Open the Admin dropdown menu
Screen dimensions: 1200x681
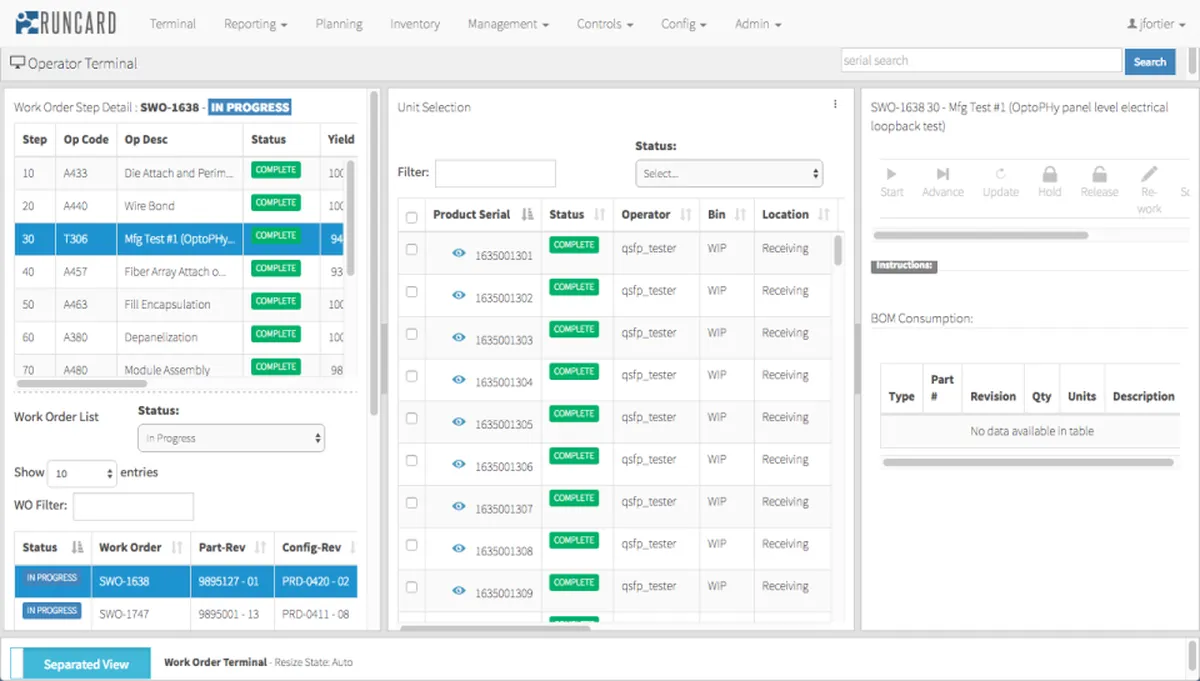(758, 24)
